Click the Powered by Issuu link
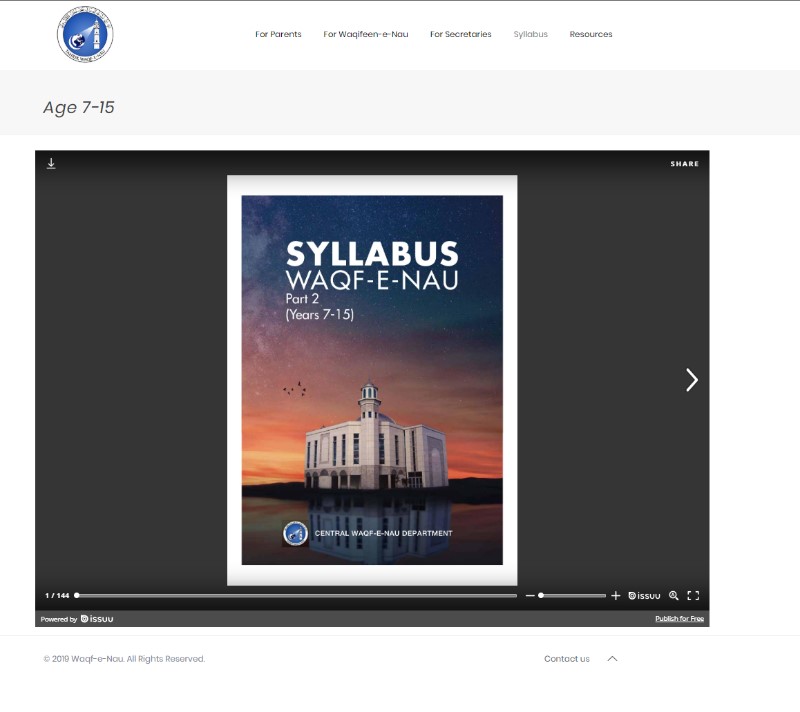Image resolution: width=800 pixels, height=712 pixels. tap(77, 619)
